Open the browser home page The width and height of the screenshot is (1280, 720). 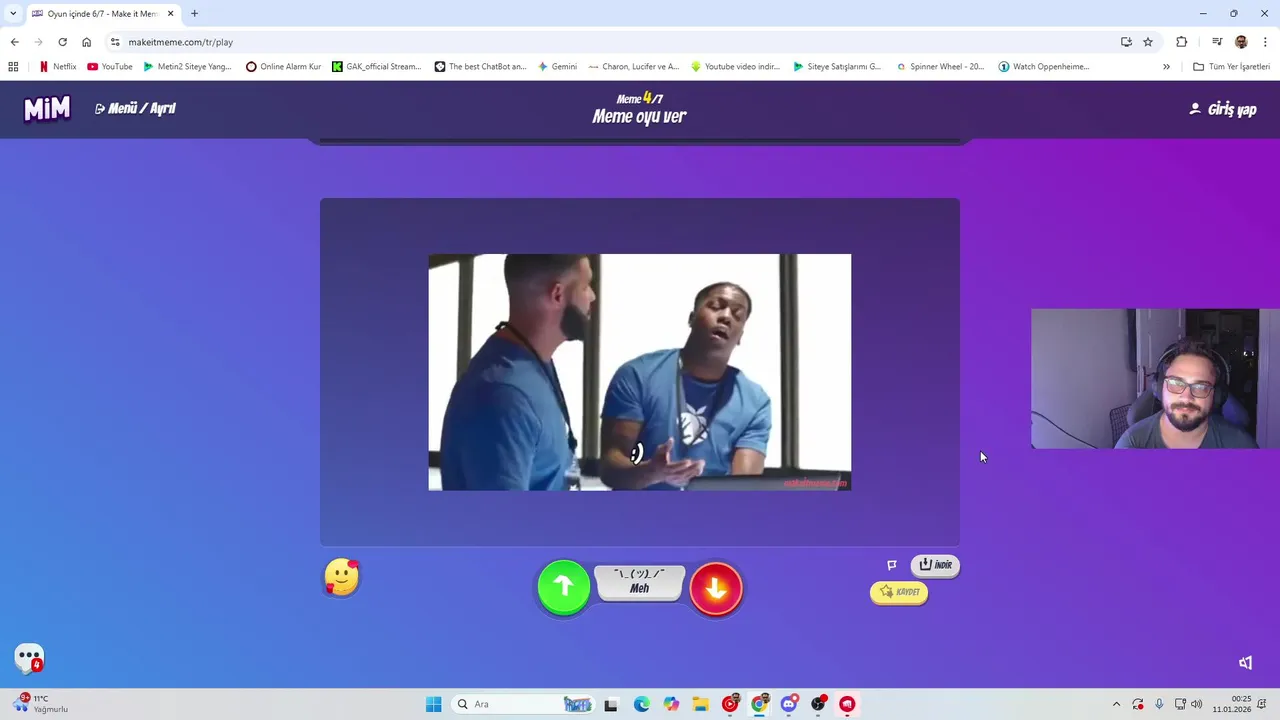(87, 42)
